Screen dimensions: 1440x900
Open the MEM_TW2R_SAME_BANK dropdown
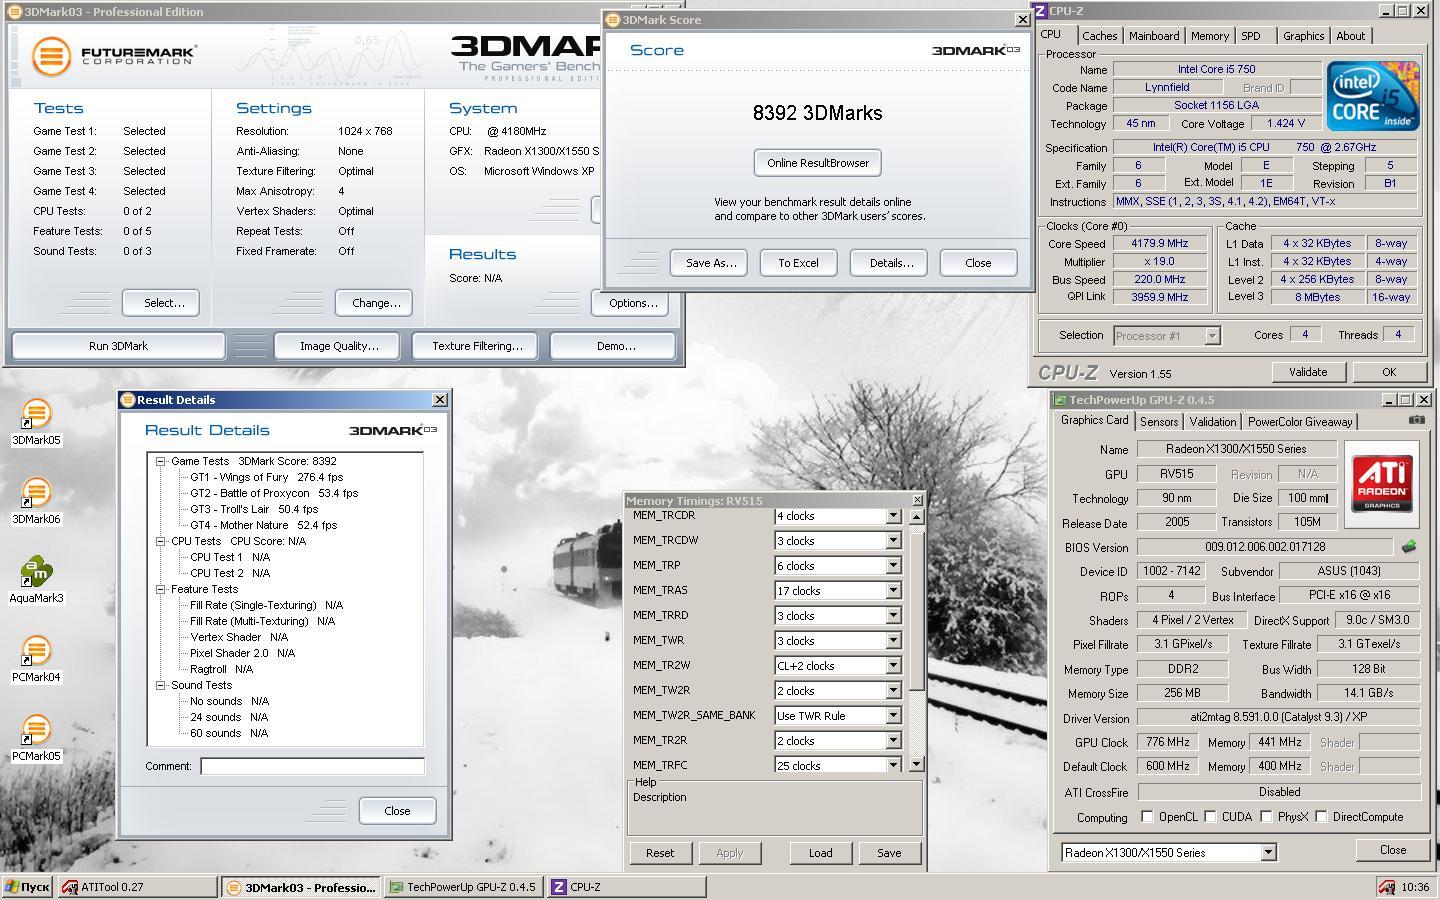[893, 716]
